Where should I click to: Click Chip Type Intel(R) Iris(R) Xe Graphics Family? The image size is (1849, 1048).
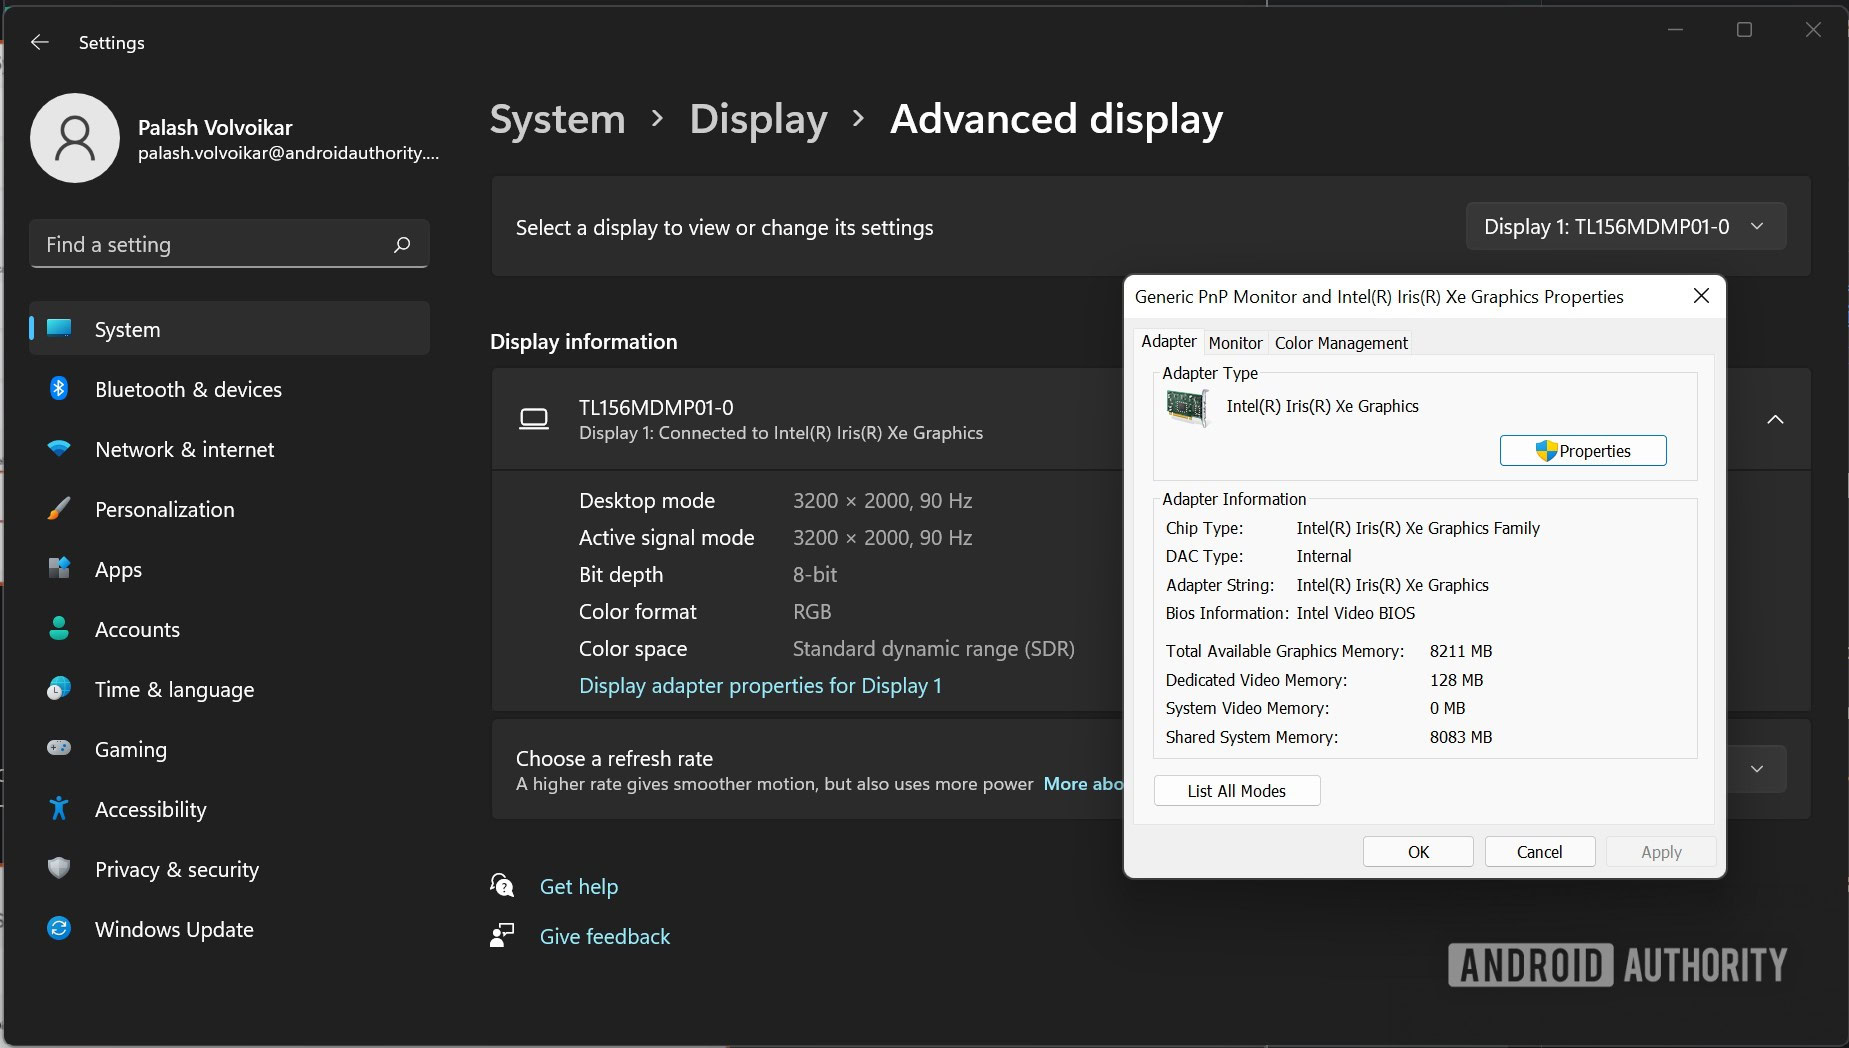pos(1418,528)
